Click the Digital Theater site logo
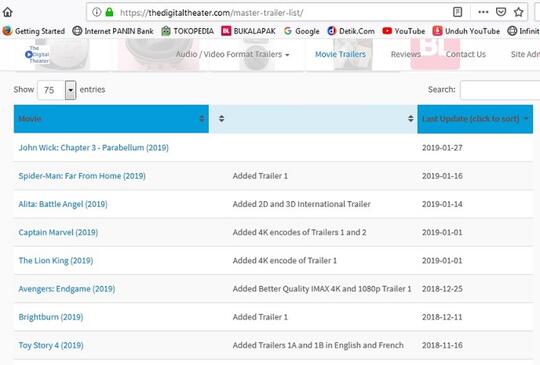540x365 pixels. [x=37, y=54]
